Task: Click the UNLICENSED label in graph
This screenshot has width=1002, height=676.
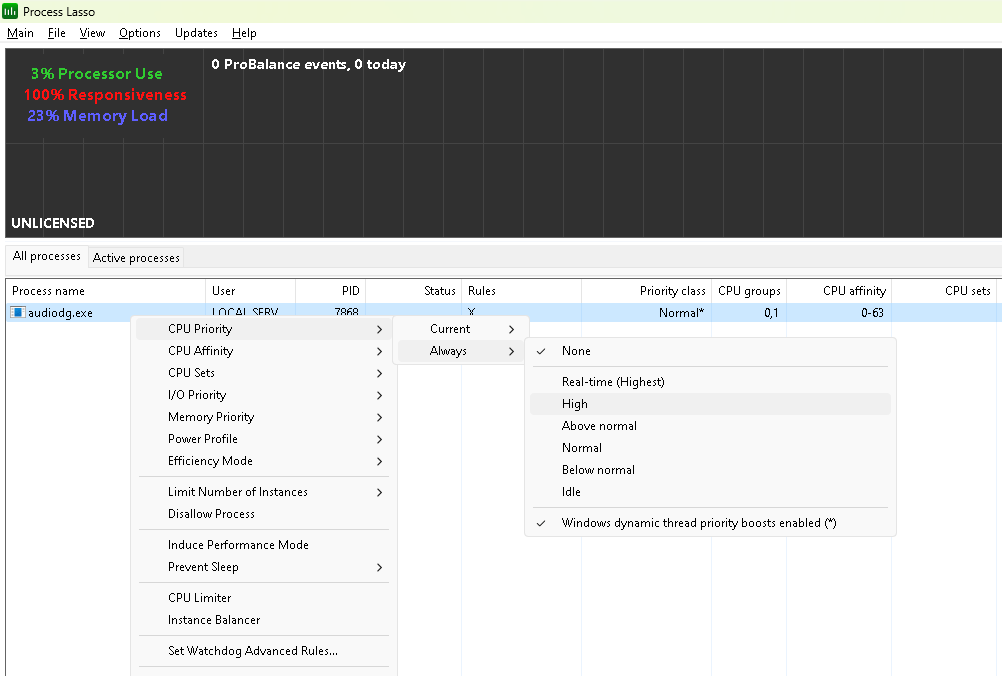Action: [x=53, y=223]
